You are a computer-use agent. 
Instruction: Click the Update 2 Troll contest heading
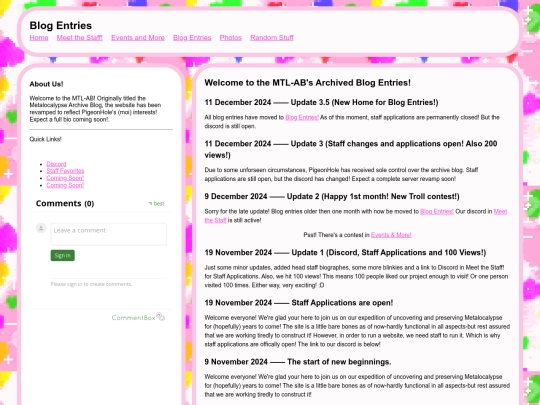point(332,196)
